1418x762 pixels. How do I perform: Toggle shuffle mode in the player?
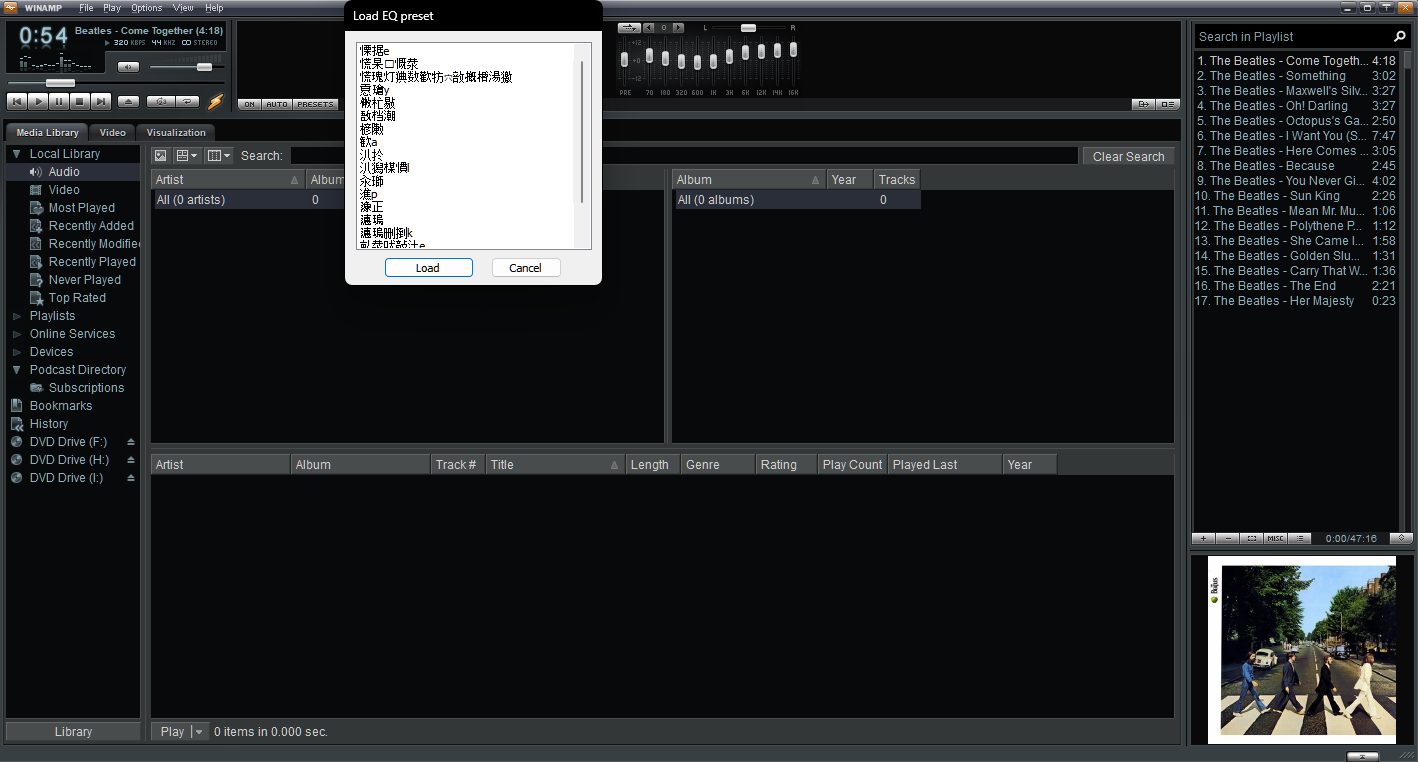160,101
